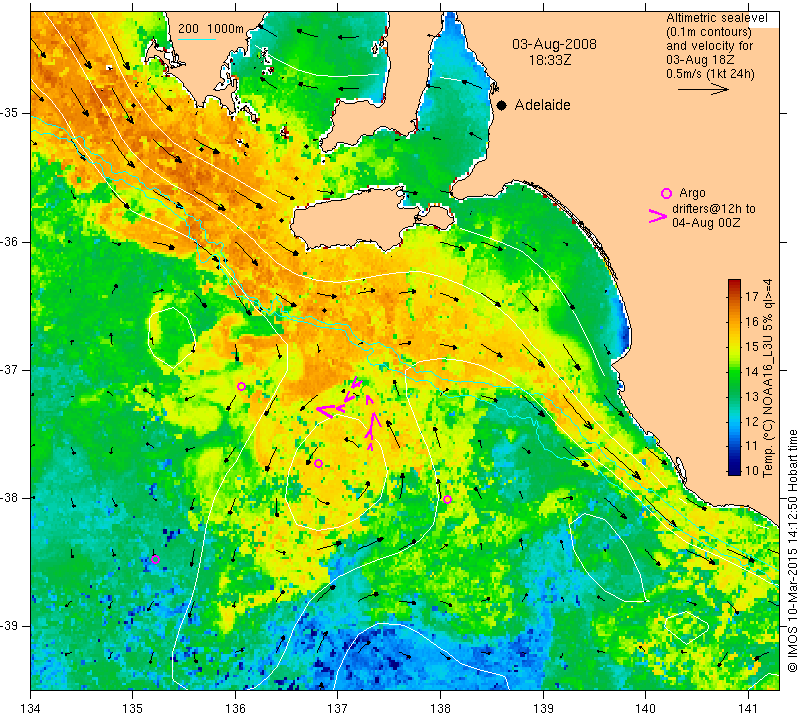Click the '03-Aug 18Z' legend text

pos(699,60)
